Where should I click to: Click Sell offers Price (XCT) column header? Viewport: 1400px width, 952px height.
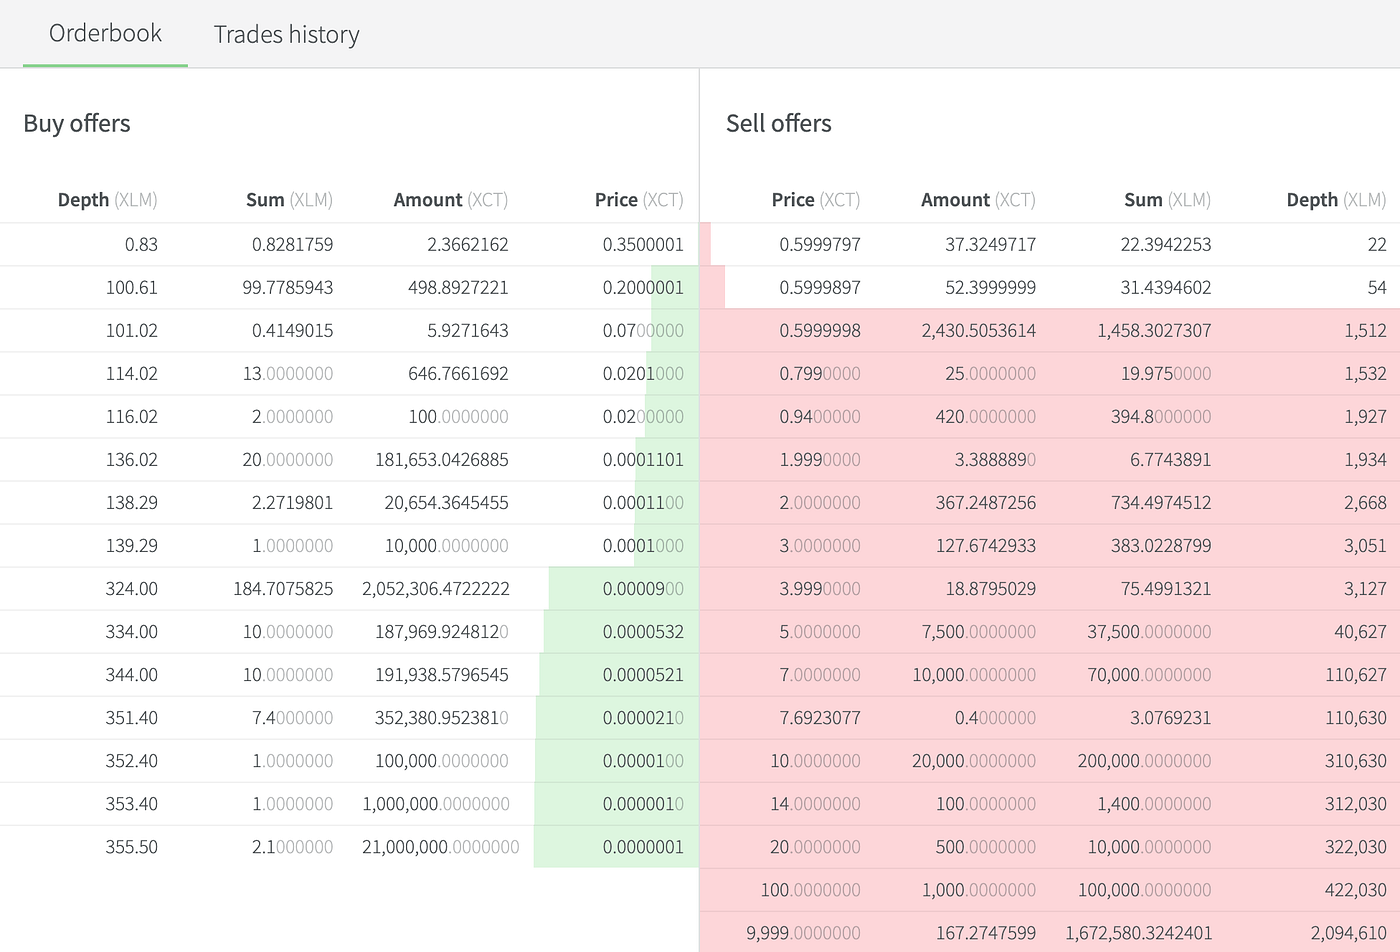816,199
